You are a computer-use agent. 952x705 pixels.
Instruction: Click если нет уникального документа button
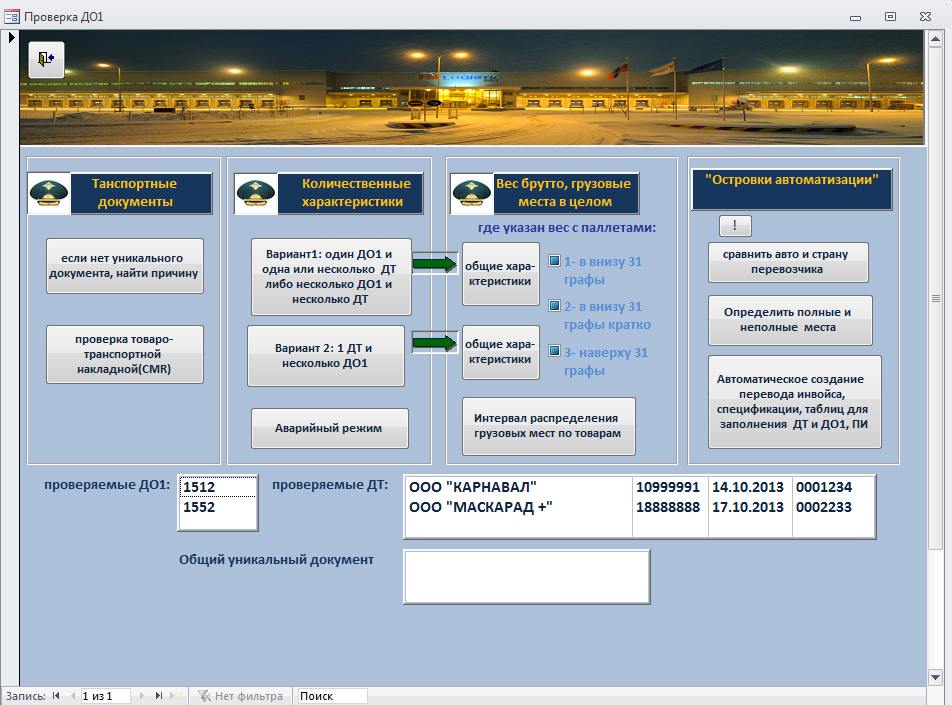point(124,266)
